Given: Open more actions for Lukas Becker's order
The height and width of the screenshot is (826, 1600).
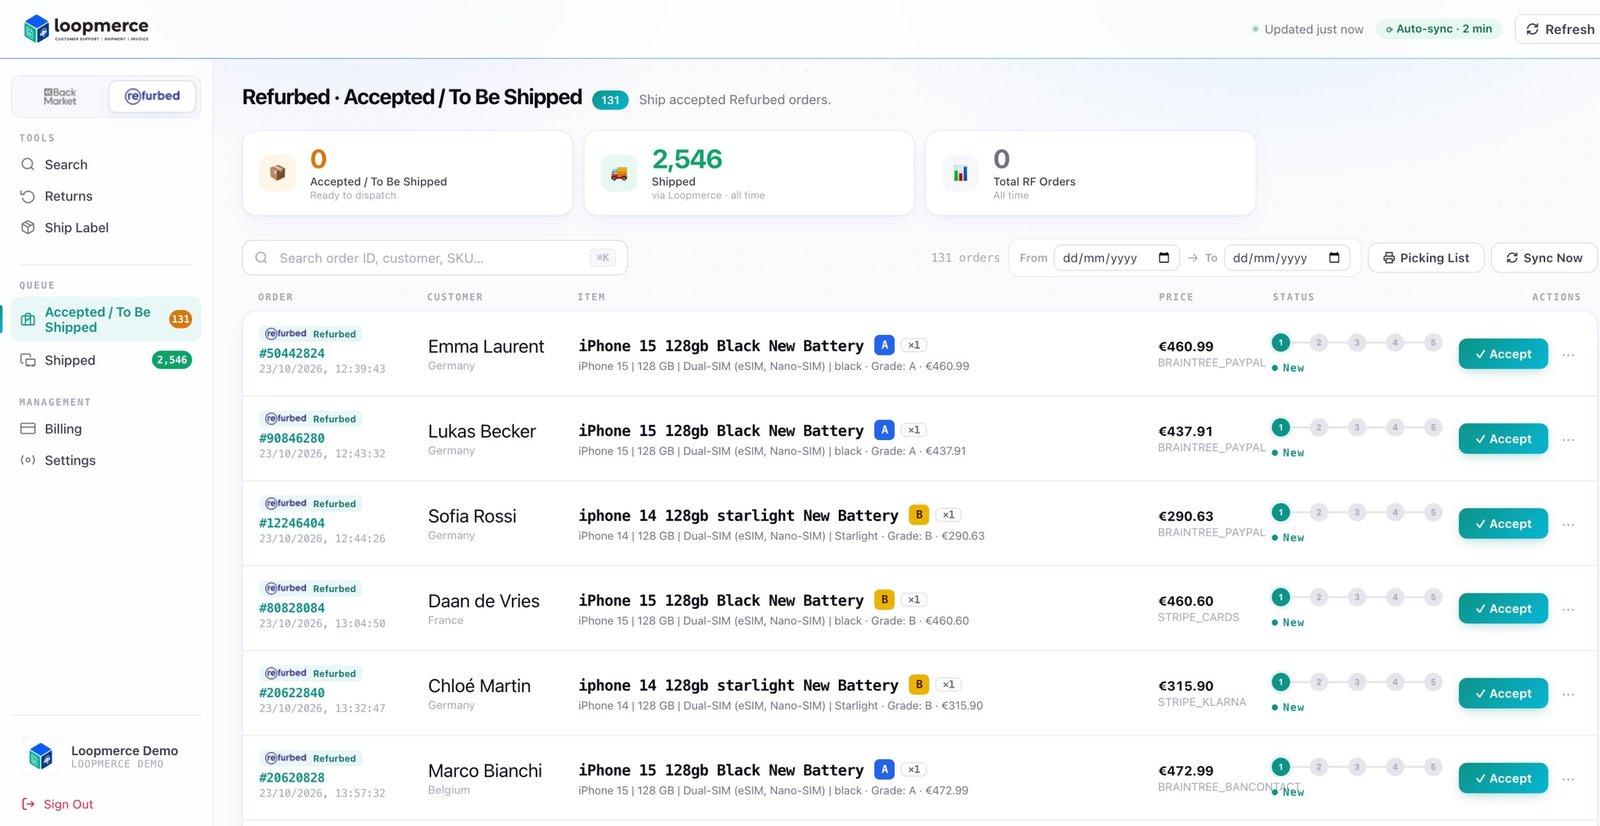Looking at the screenshot, I should click(1568, 440).
